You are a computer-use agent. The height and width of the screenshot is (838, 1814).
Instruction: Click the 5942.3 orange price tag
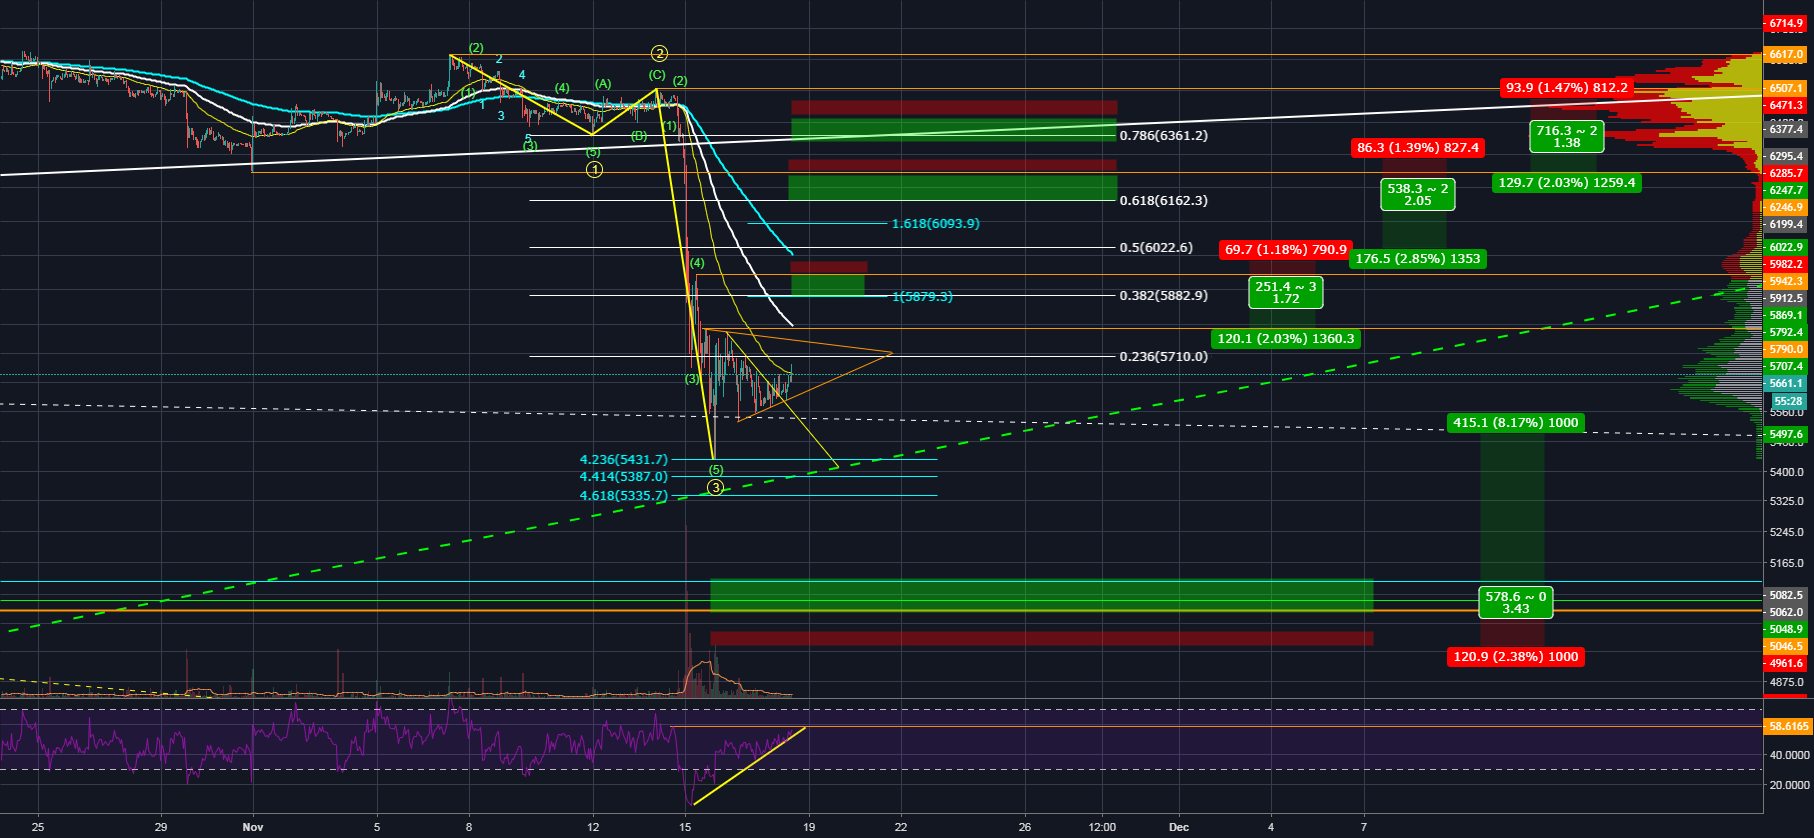(x=1786, y=281)
